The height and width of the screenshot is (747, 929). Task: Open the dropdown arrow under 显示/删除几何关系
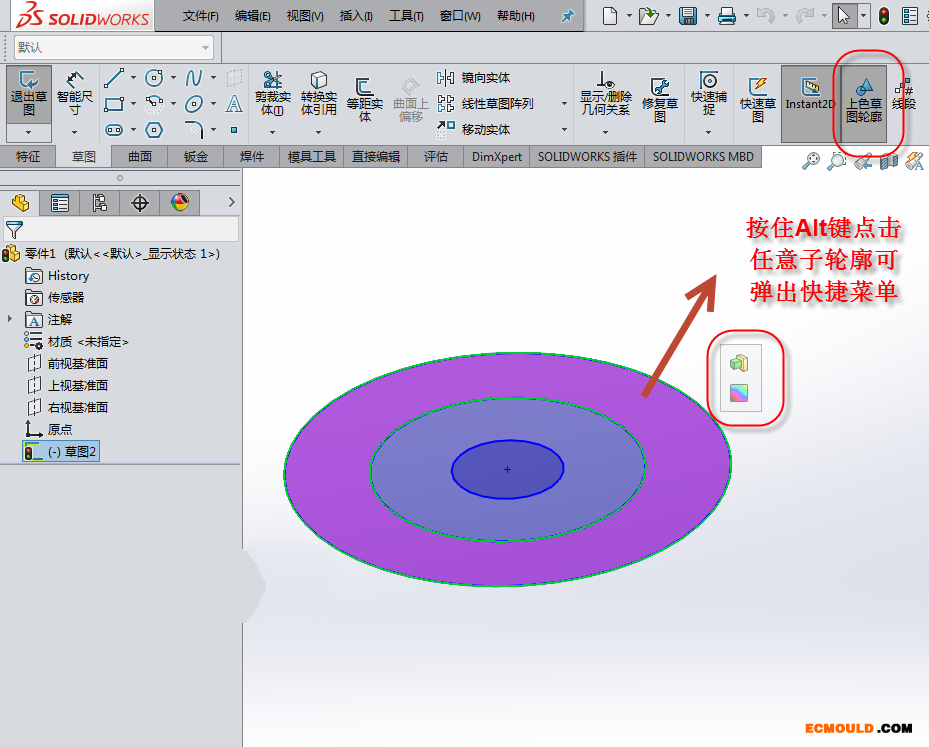click(605, 131)
